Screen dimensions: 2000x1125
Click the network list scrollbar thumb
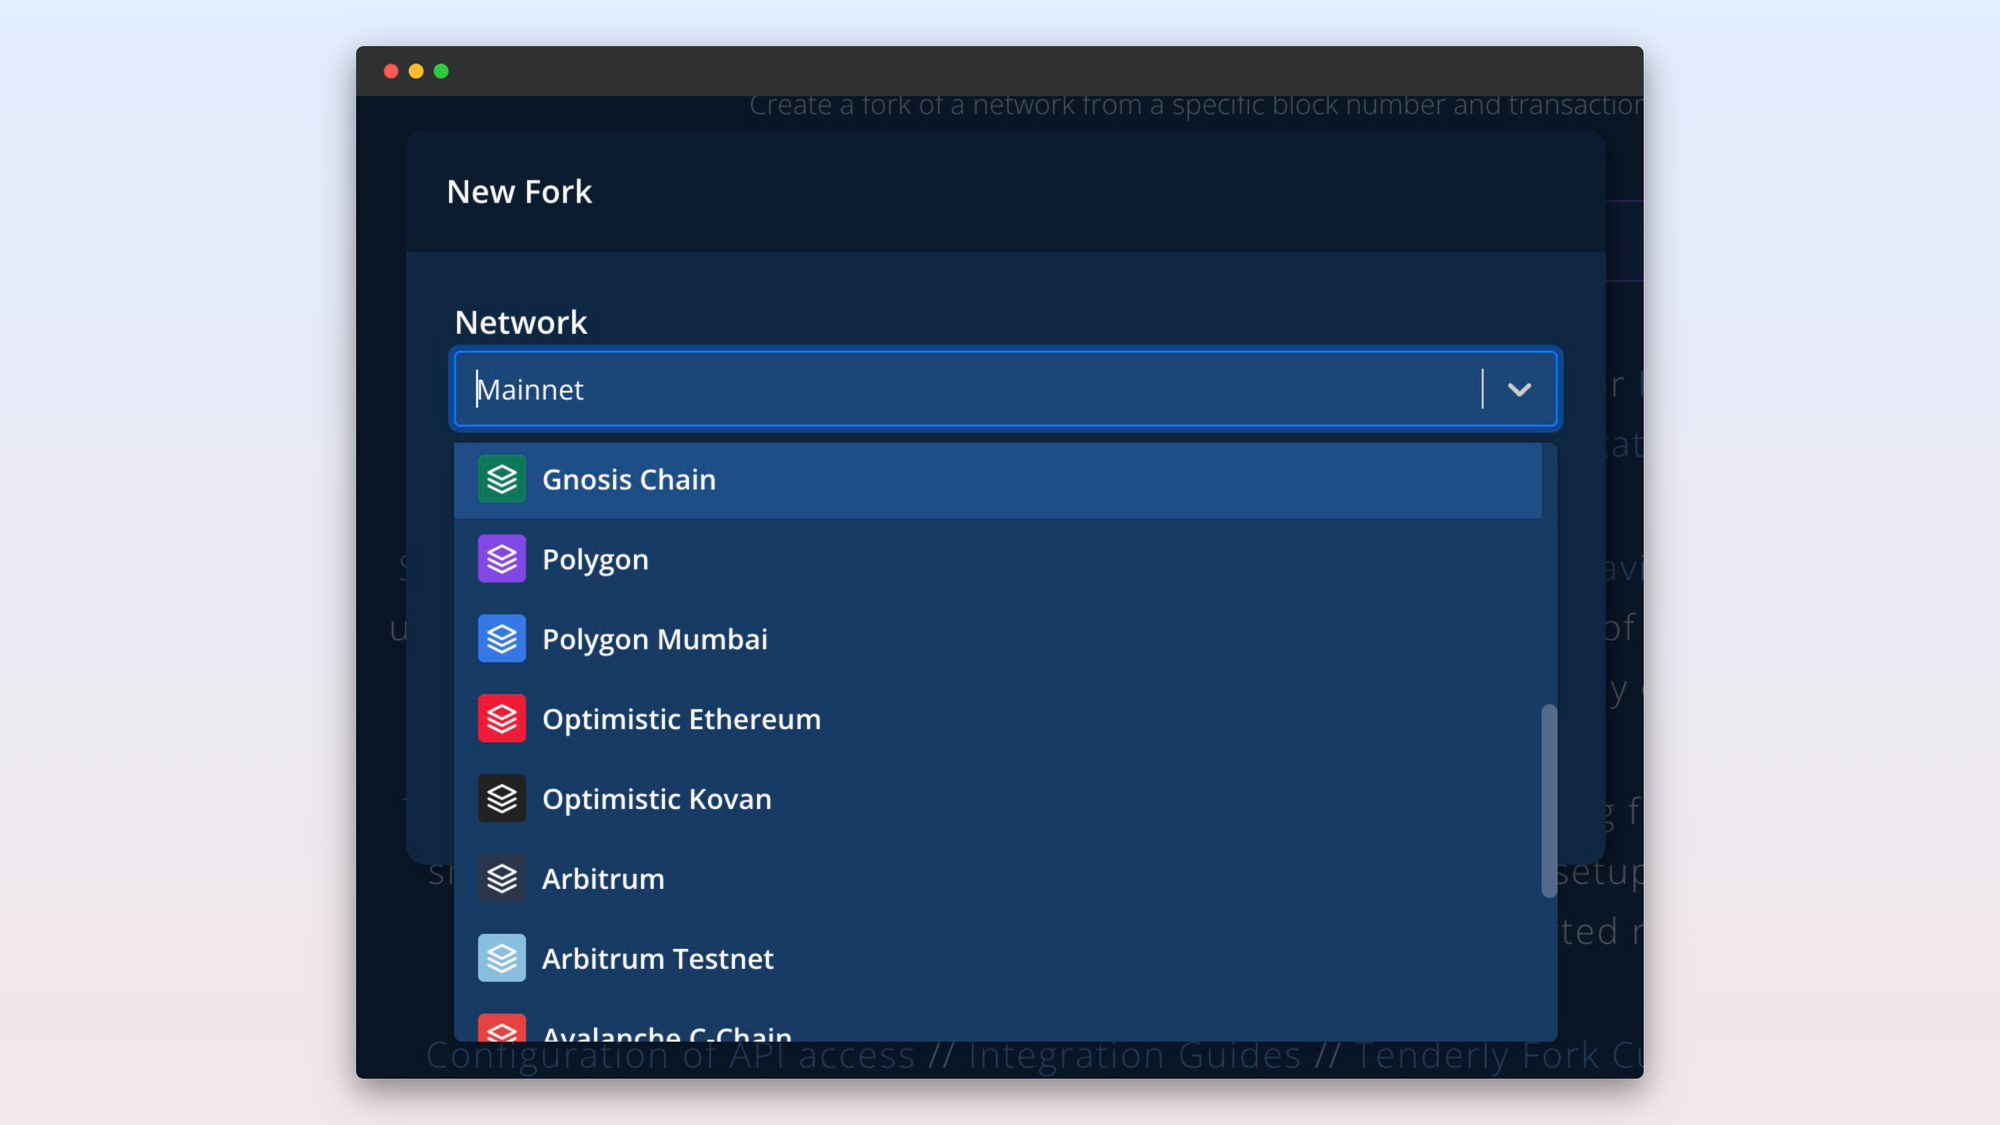coord(1549,800)
